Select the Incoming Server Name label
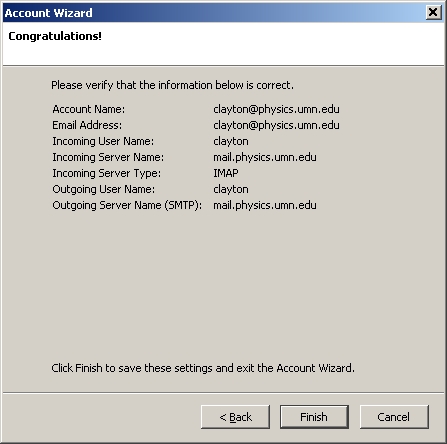This screenshot has width=447, height=444. coord(108,157)
